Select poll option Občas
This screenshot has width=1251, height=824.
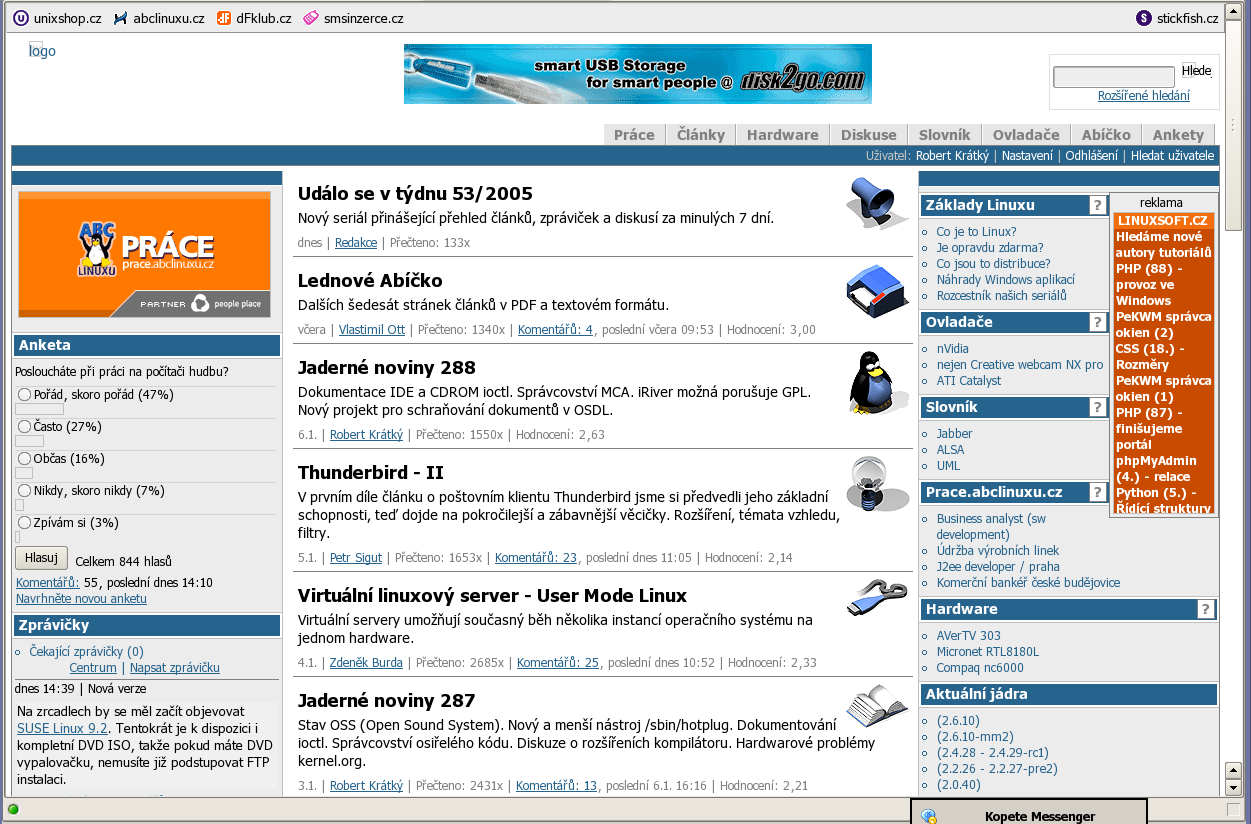25,459
